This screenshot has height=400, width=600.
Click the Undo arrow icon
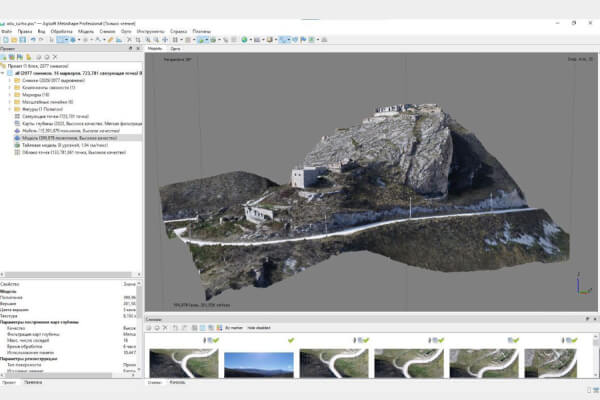33,40
